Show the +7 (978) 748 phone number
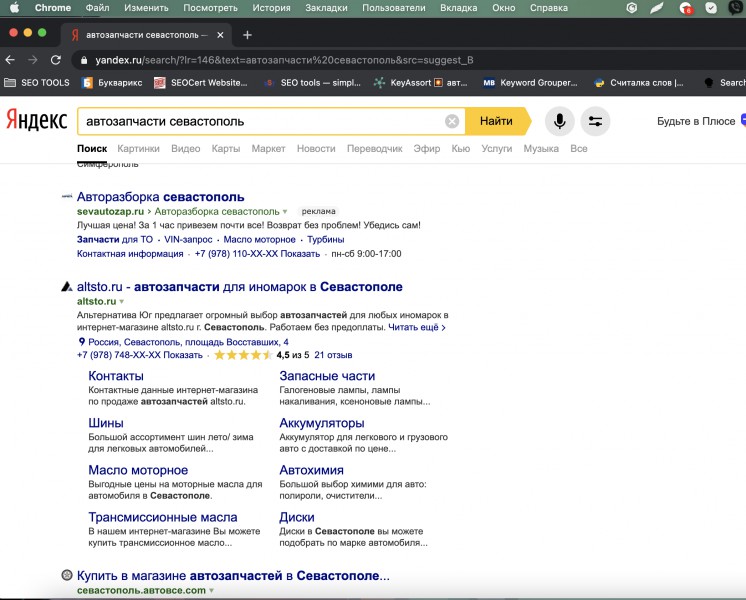This screenshot has width=746, height=600. pos(140,355)
